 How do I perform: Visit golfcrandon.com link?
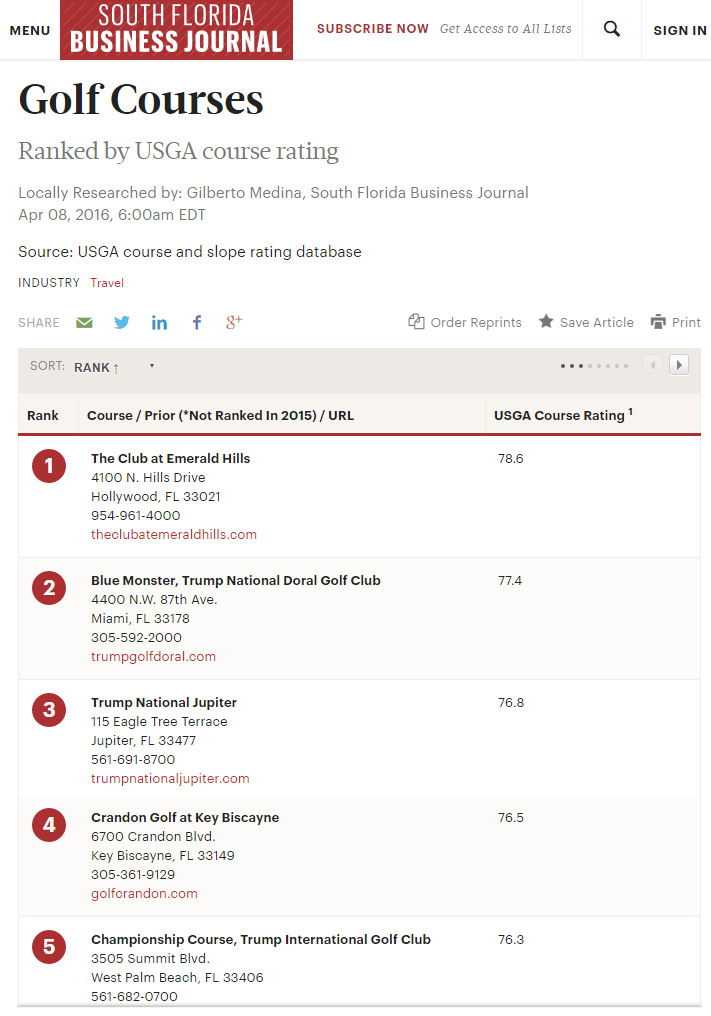click(x=144, y=894)
